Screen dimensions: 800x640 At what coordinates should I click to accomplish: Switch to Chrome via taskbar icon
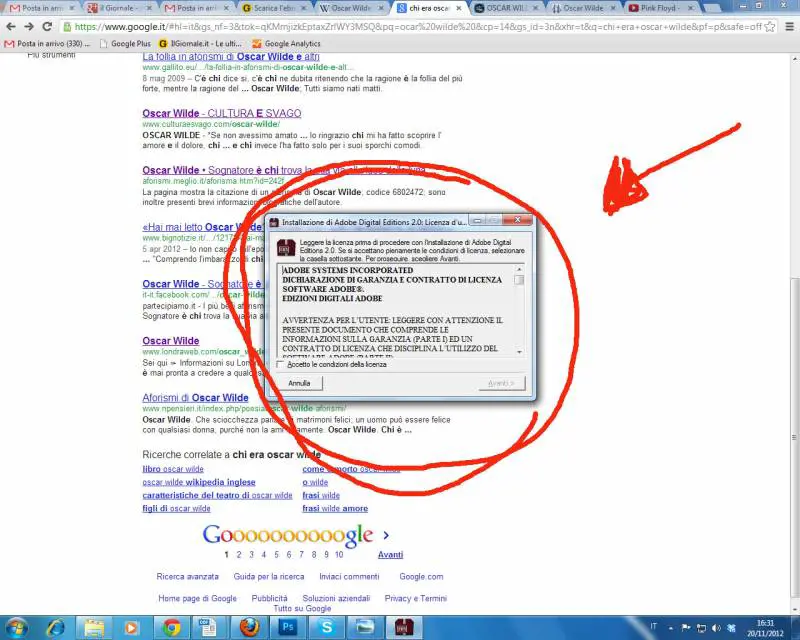coord(171,627)
